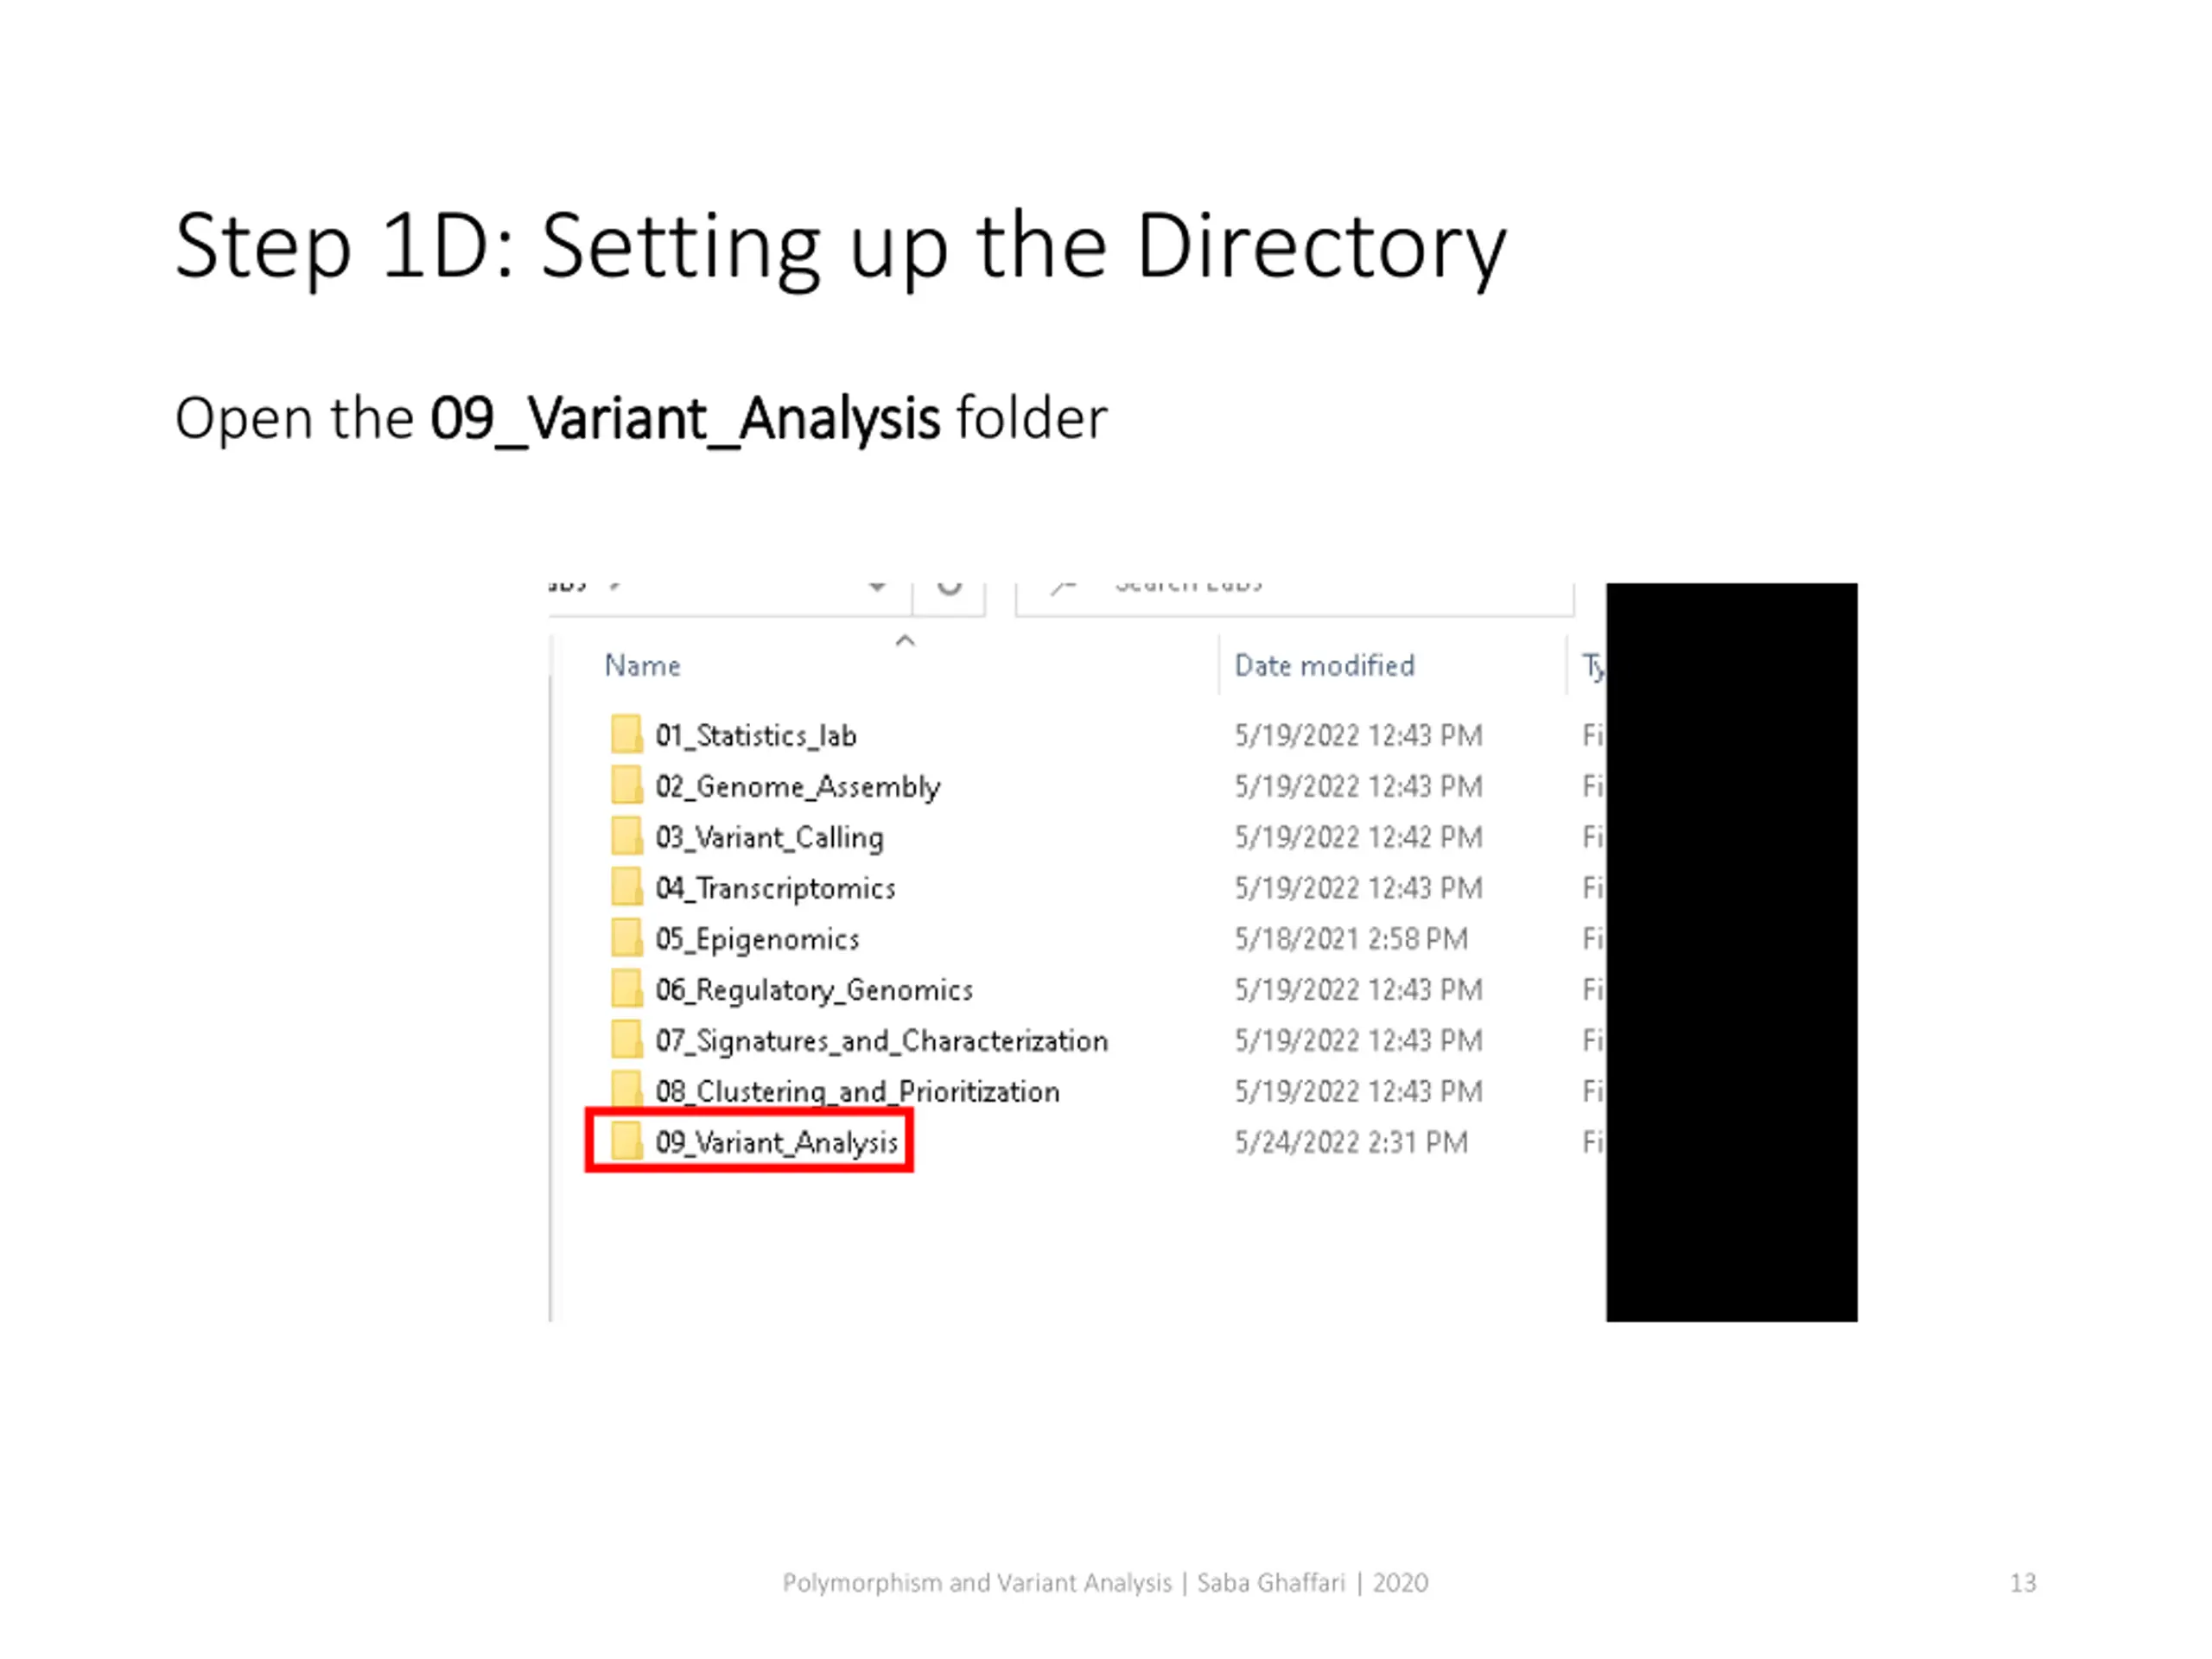The height and width of the screenshot is (1659, 2212).
Task: Select the 07_Signatures_and_Characterization folder name
Action: [x=882, y=1040]
